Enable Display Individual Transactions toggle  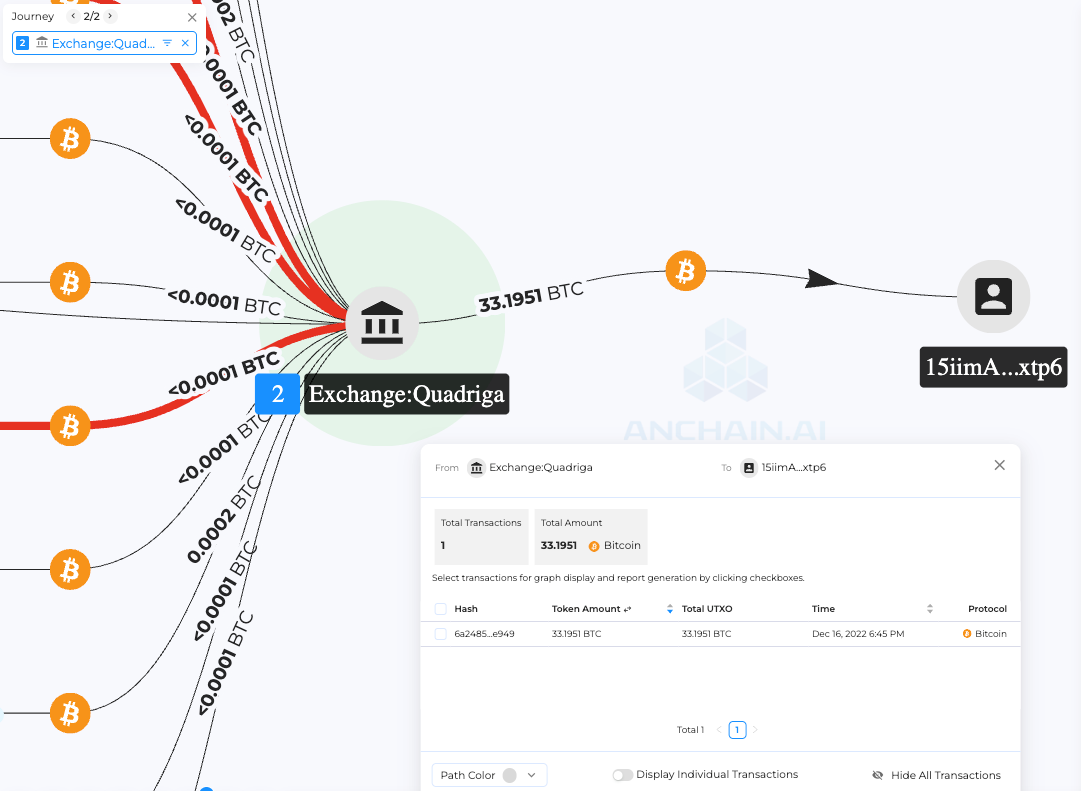(x=623, y=775)
